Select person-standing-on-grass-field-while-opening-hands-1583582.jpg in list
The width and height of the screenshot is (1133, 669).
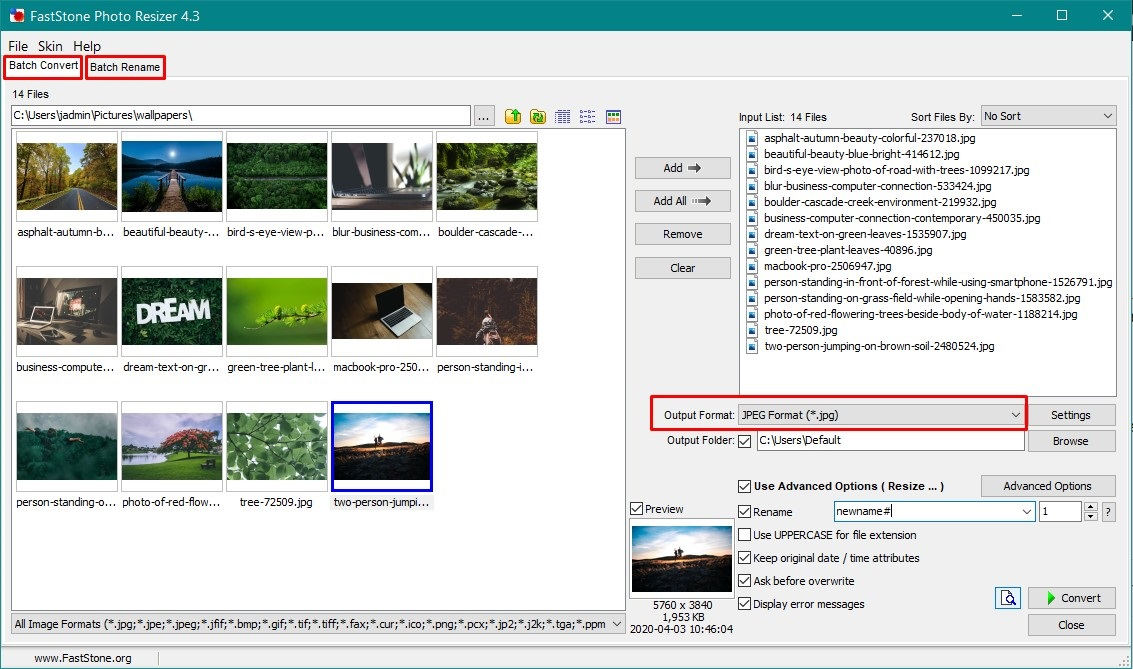[x=922, y=298]
